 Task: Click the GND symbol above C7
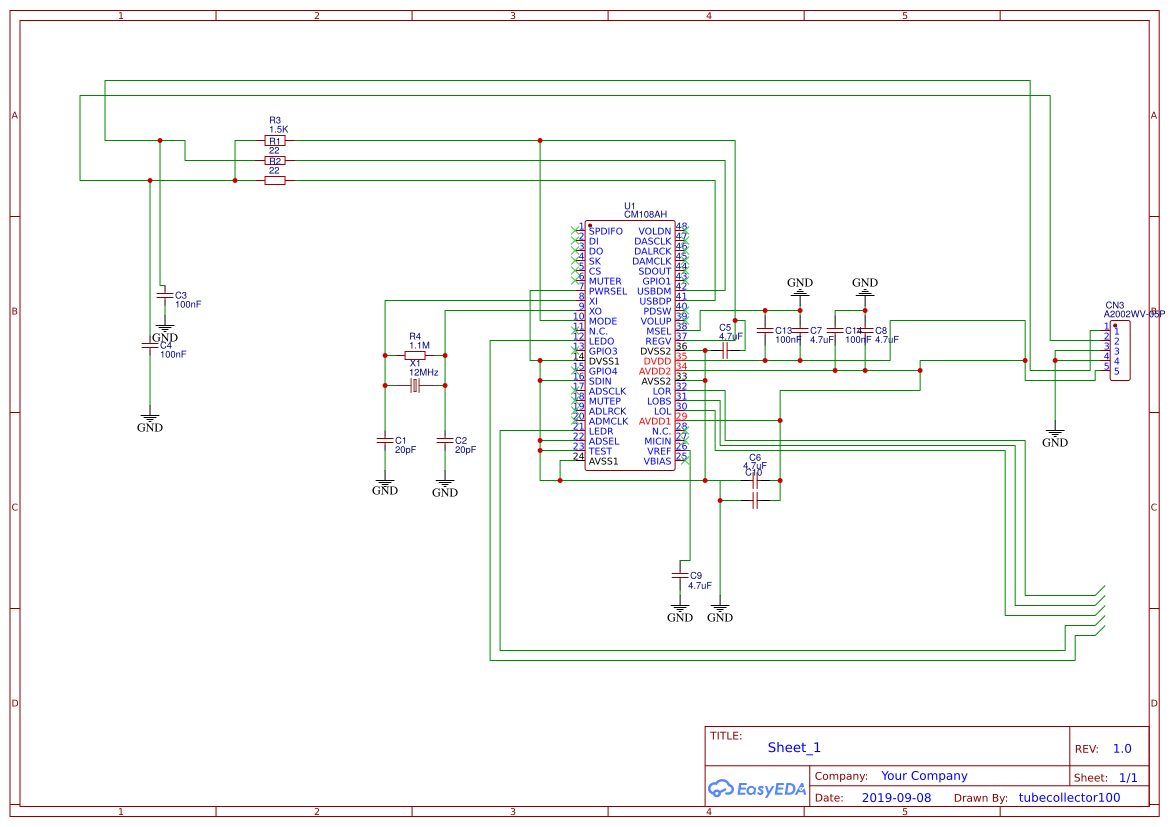[x=800, y=287]
